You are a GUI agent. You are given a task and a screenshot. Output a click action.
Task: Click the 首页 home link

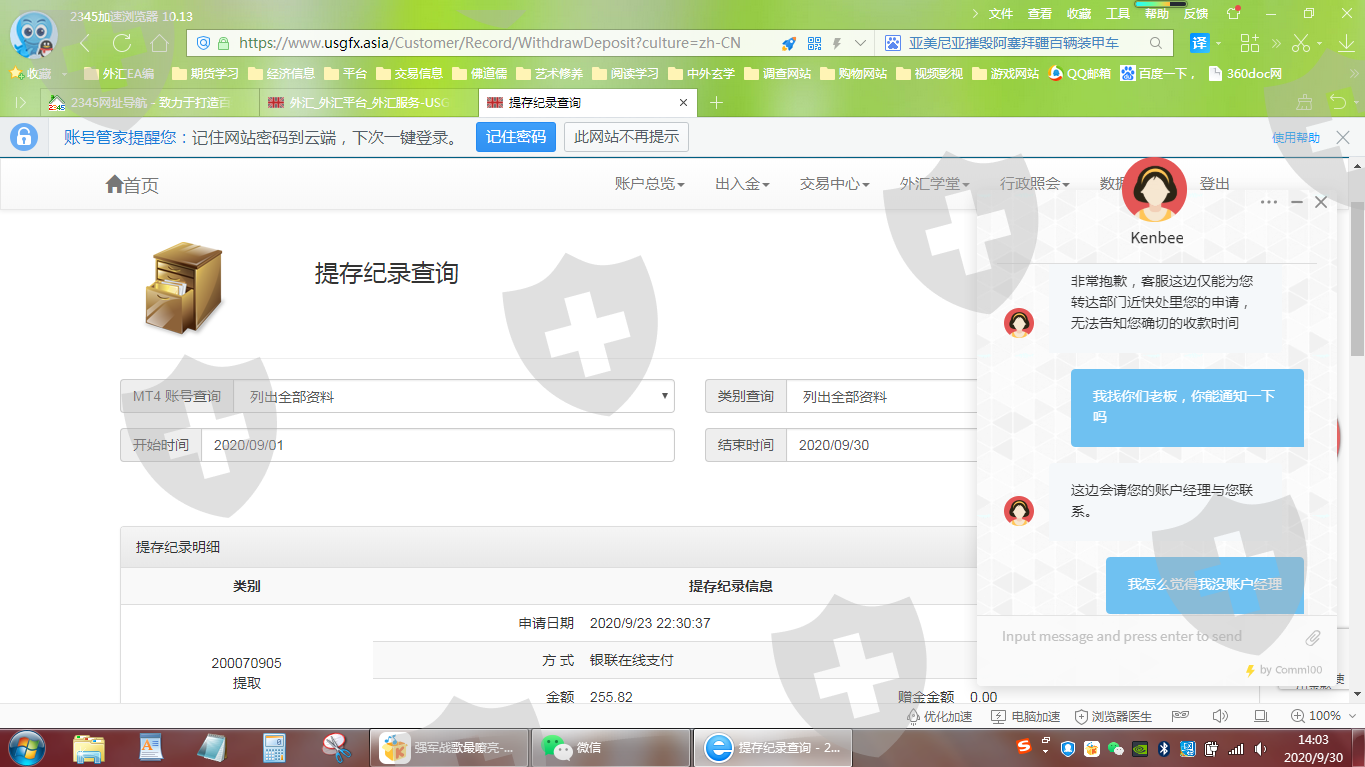132,185
